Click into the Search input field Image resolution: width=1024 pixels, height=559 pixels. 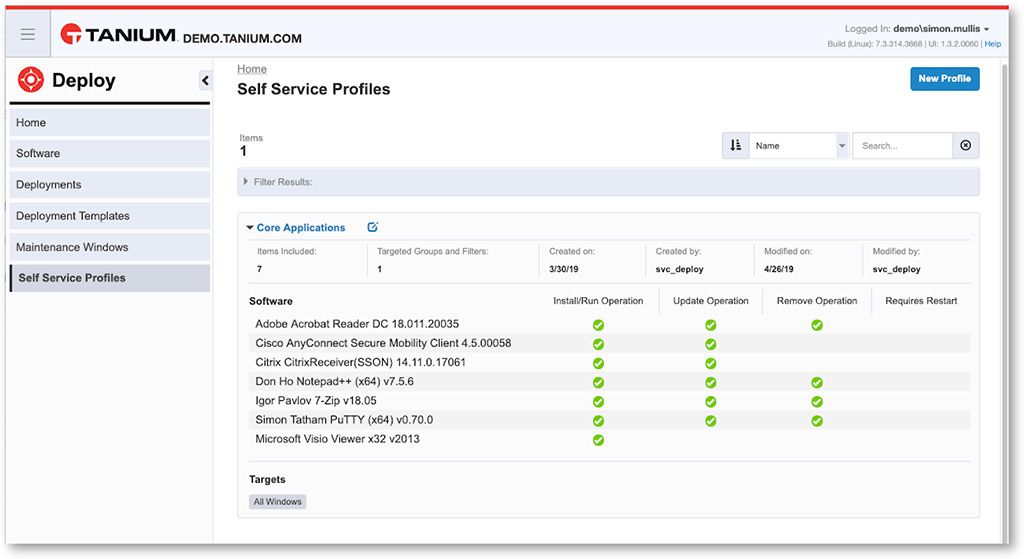click(902, 146)
